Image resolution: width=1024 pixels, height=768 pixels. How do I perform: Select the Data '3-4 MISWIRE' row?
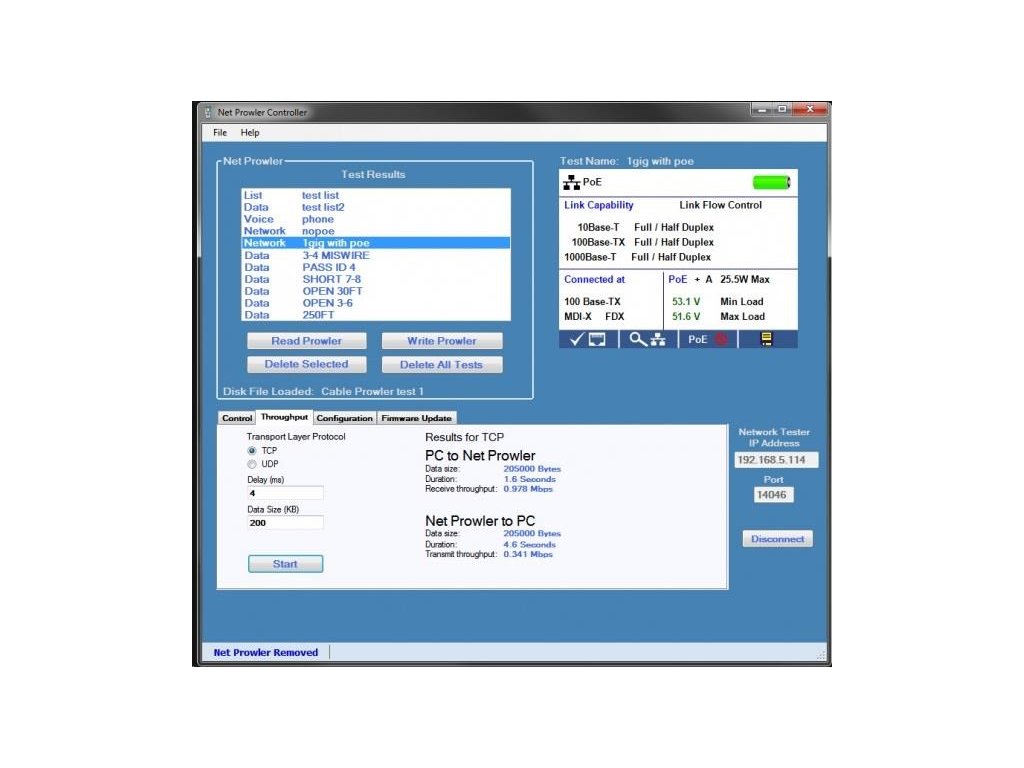point(376,255)
